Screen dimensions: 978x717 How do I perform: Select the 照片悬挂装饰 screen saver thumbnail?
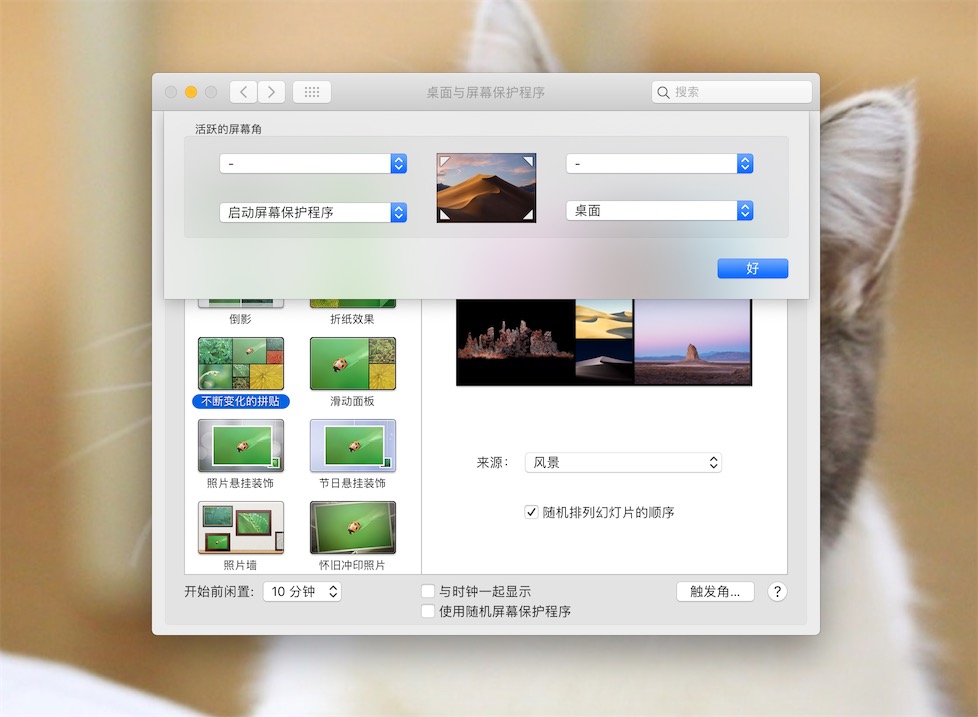(x=241, y=445)
